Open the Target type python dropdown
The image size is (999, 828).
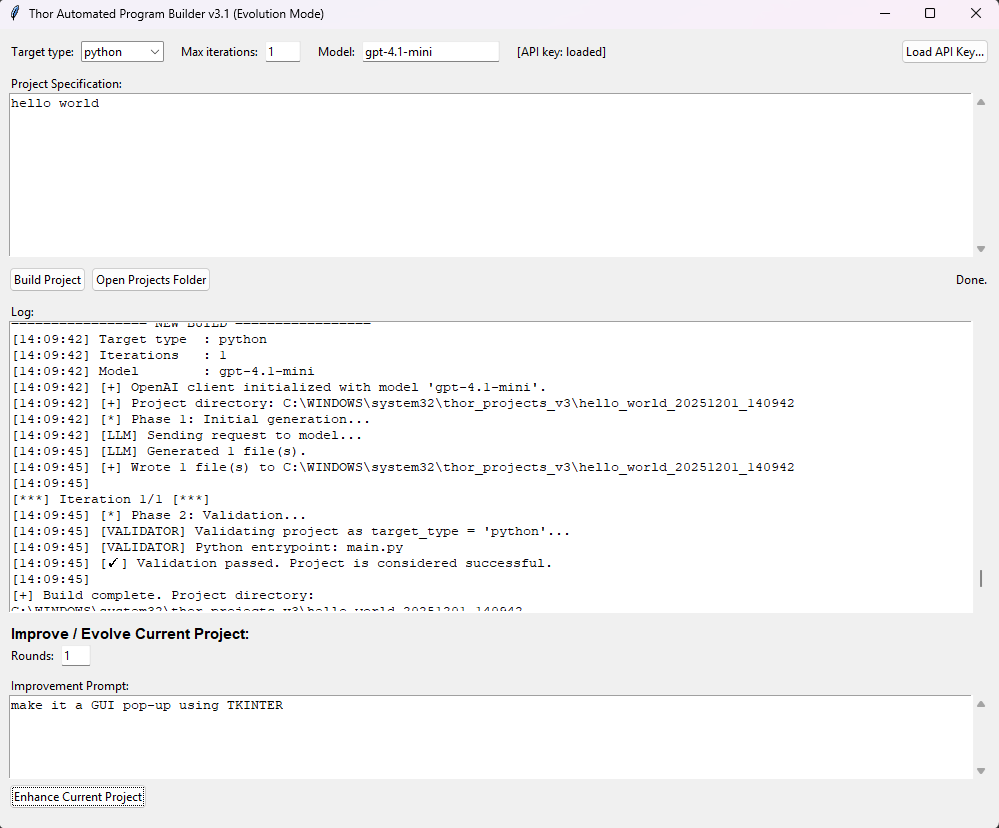point(122,52)
